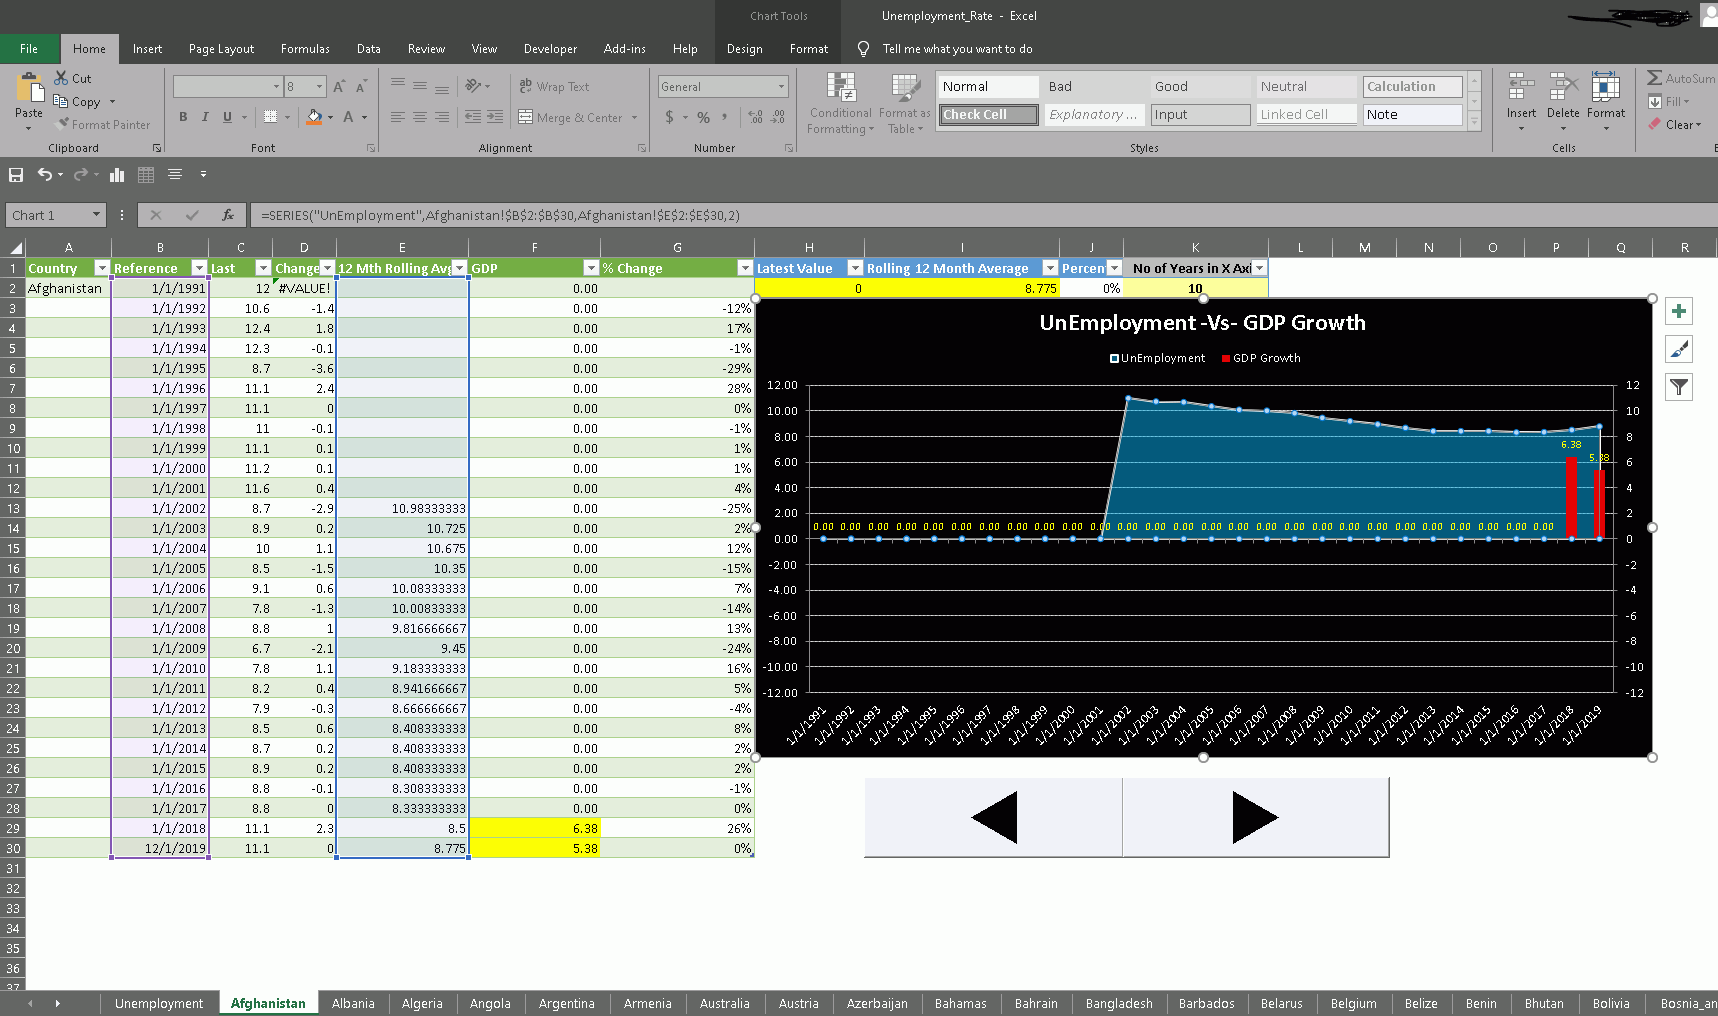Click the Paste clipboard icon

pyautogui.click(x=29, y=90)
